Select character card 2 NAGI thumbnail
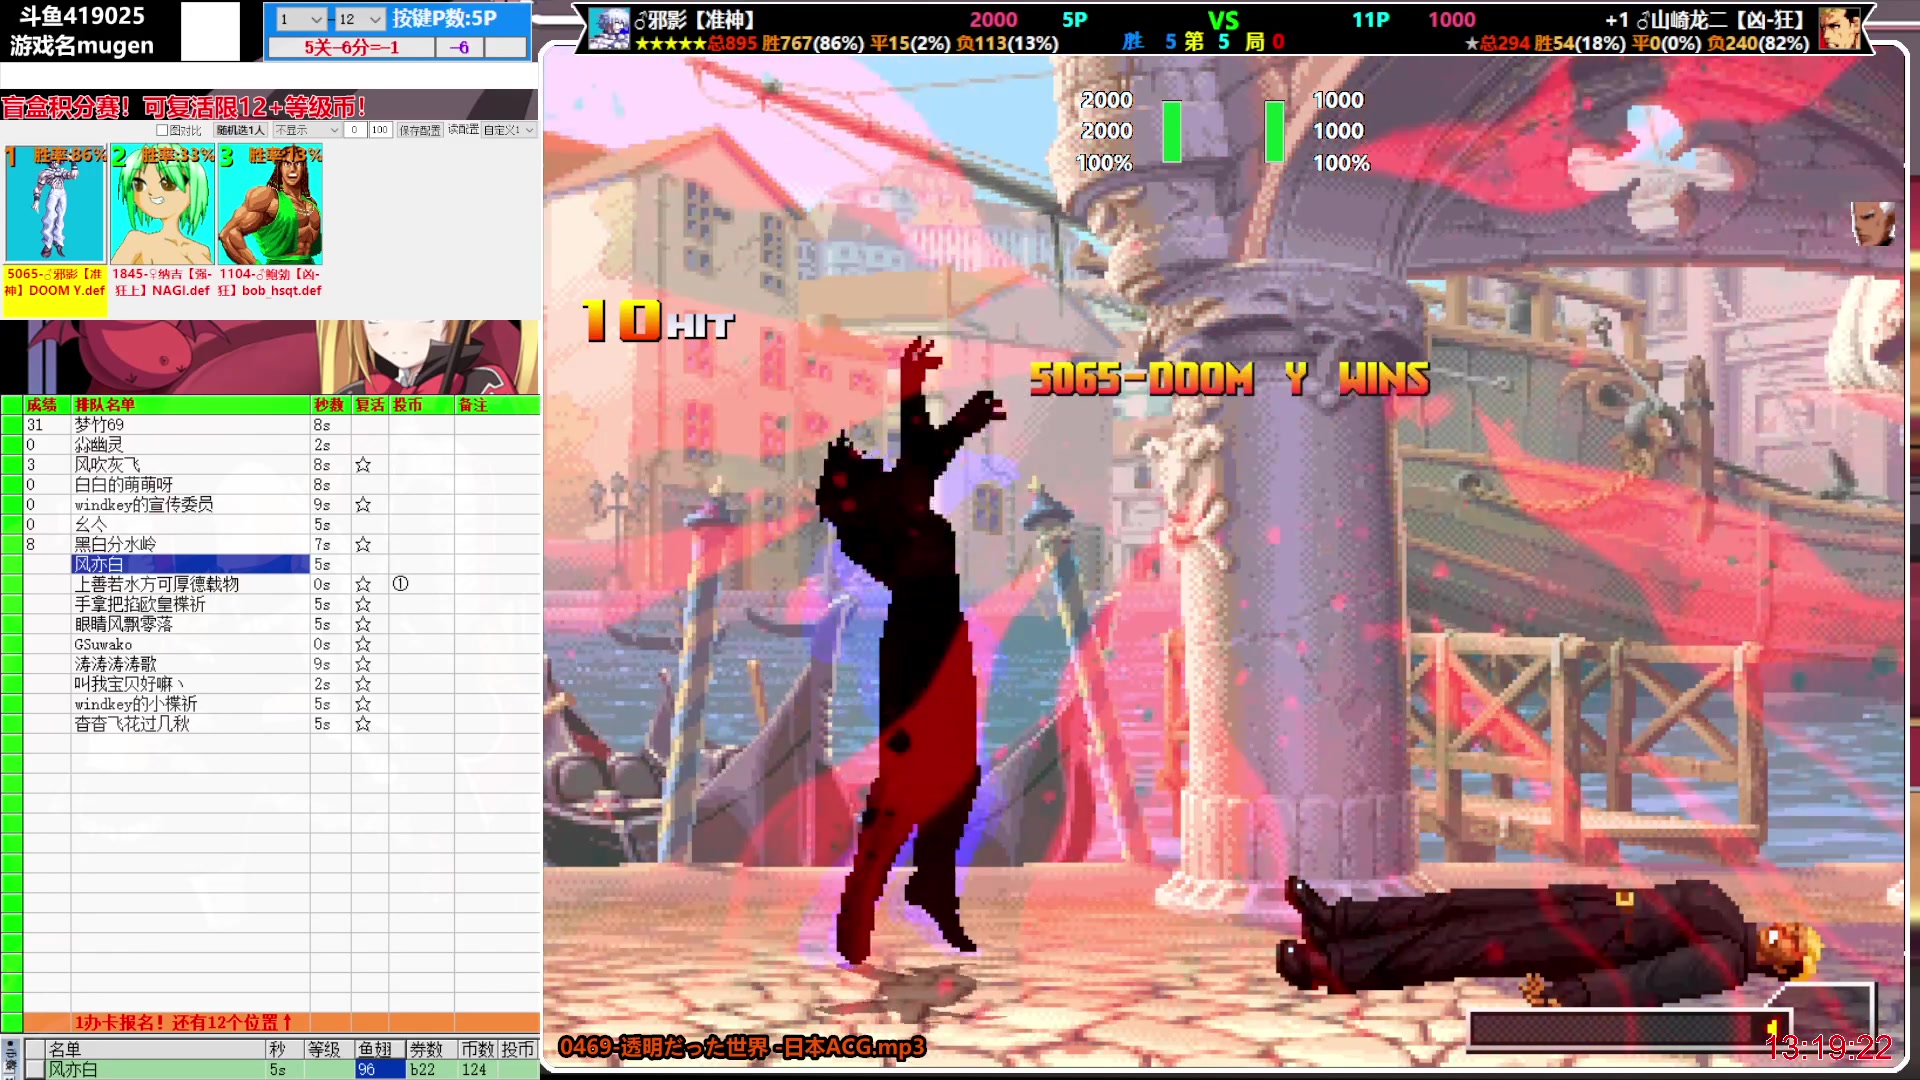The image size is (1920, 1080). tap(162, 205)
